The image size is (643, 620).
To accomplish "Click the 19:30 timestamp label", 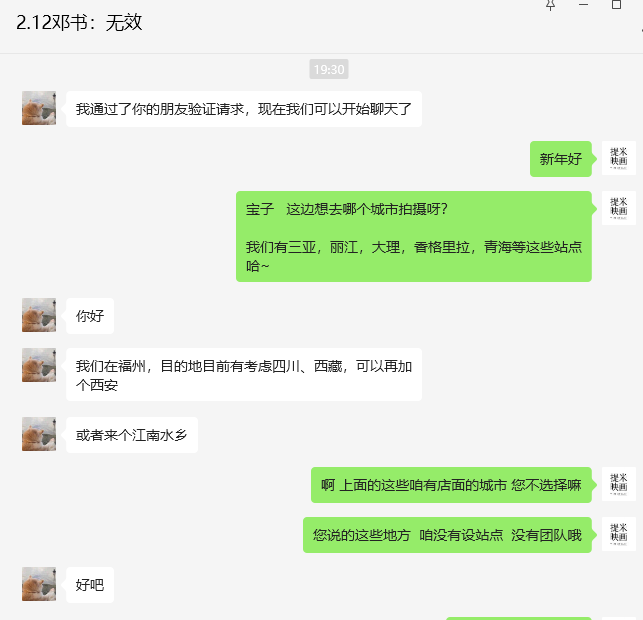I will point(329,69).
